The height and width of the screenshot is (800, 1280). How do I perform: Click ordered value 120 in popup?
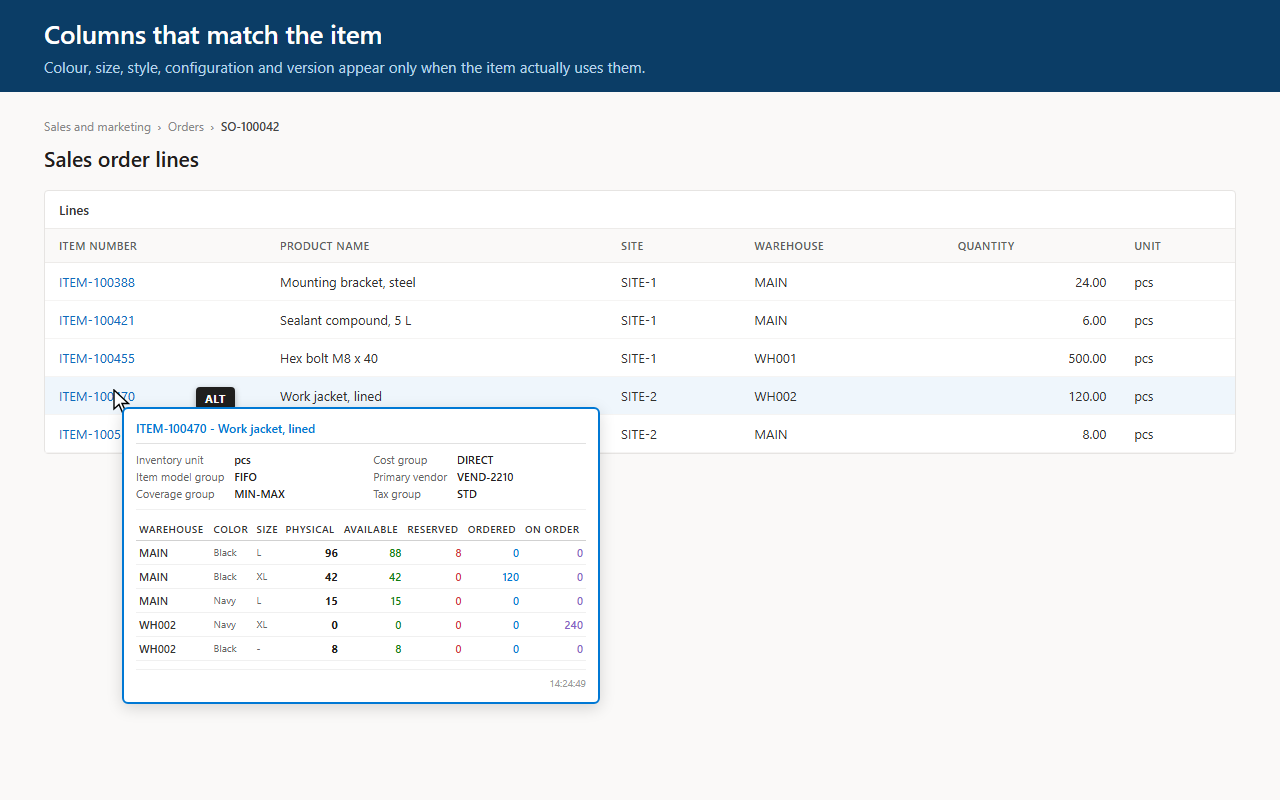click(x=510, y=577)
